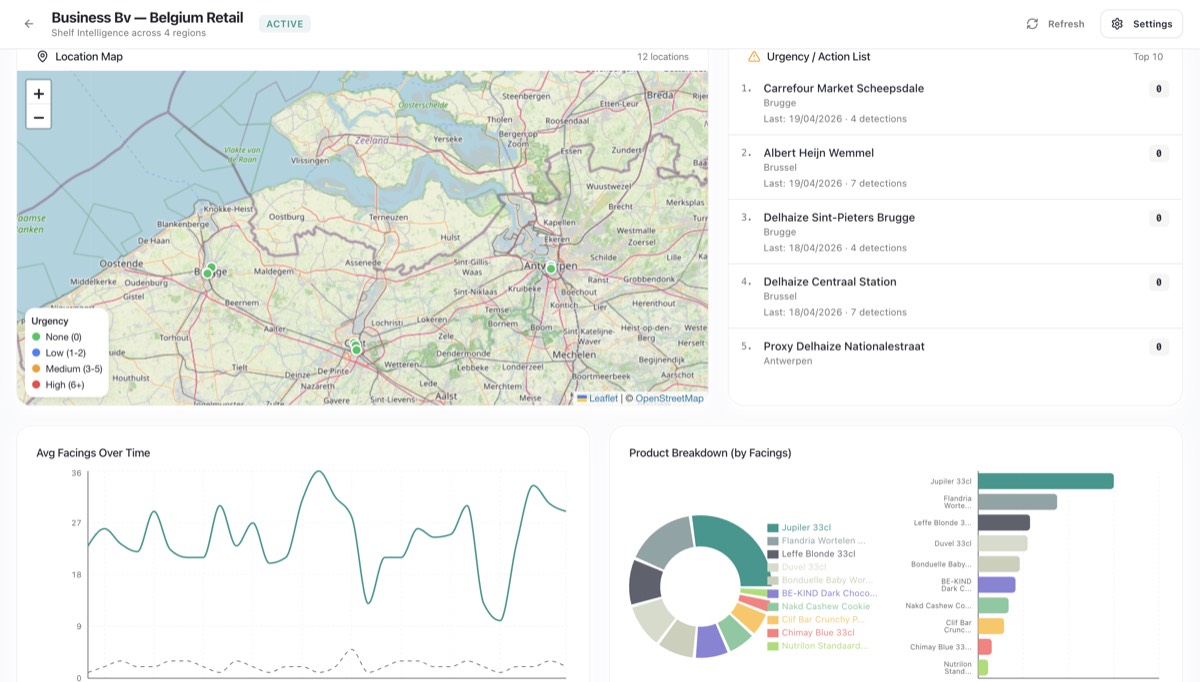
Task: Click the 0 badge for Albert Heijn Wemmel
Action: 1158,153
